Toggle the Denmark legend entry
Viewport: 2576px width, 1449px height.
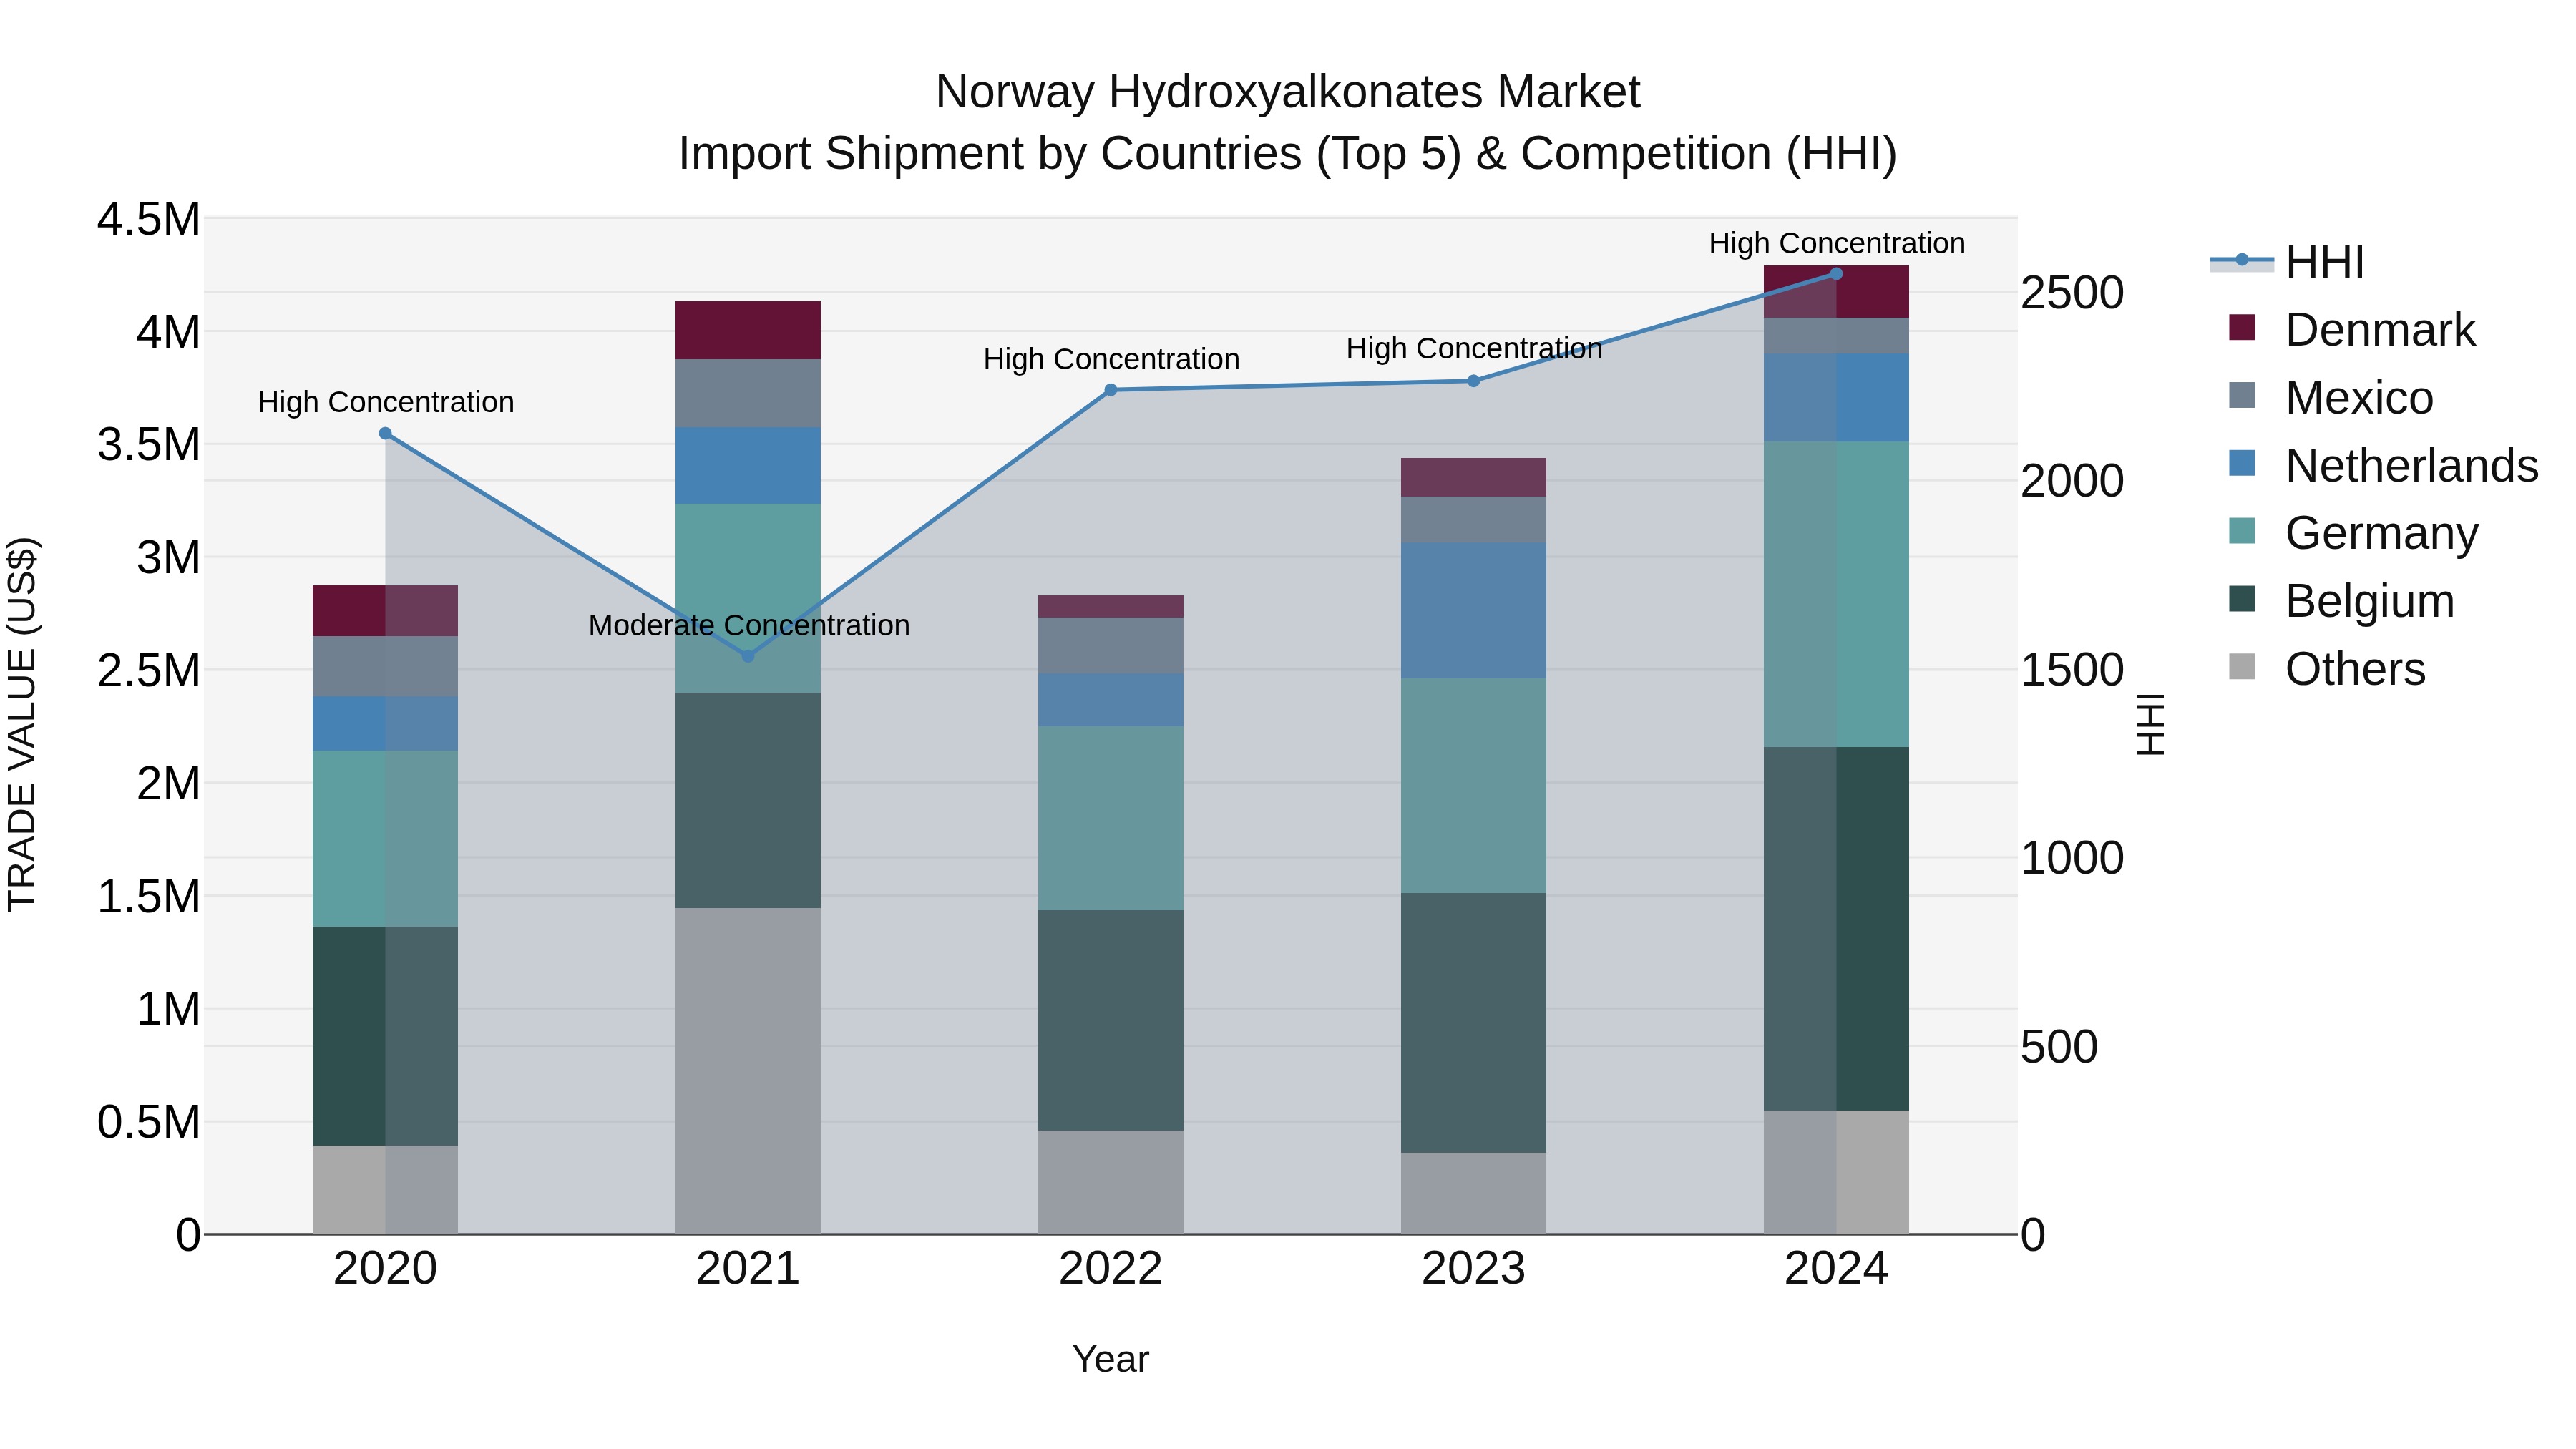[2352, 329]
